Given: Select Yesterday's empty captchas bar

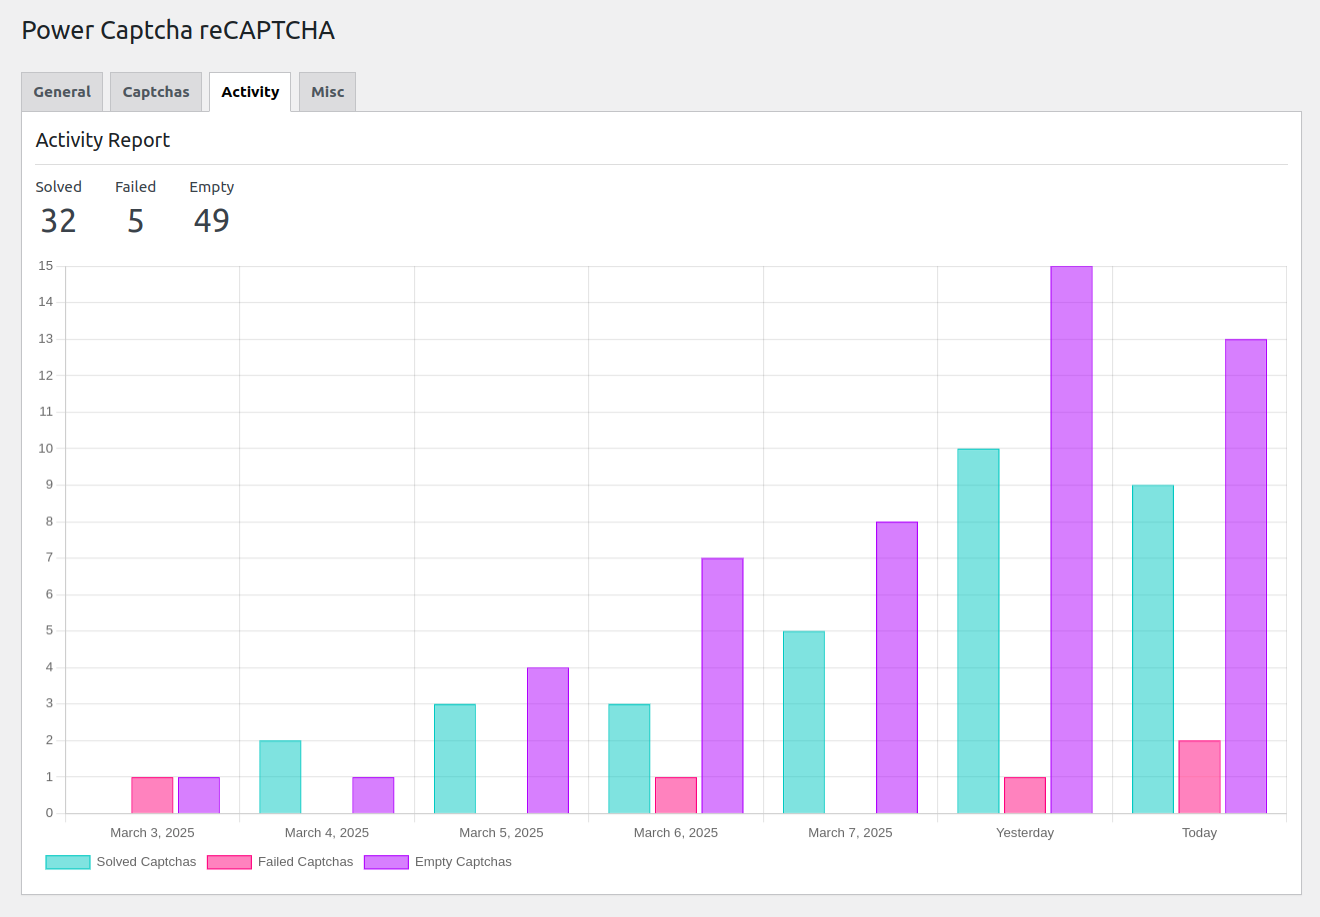Looking at the screenshot, I should [1071, 540].
